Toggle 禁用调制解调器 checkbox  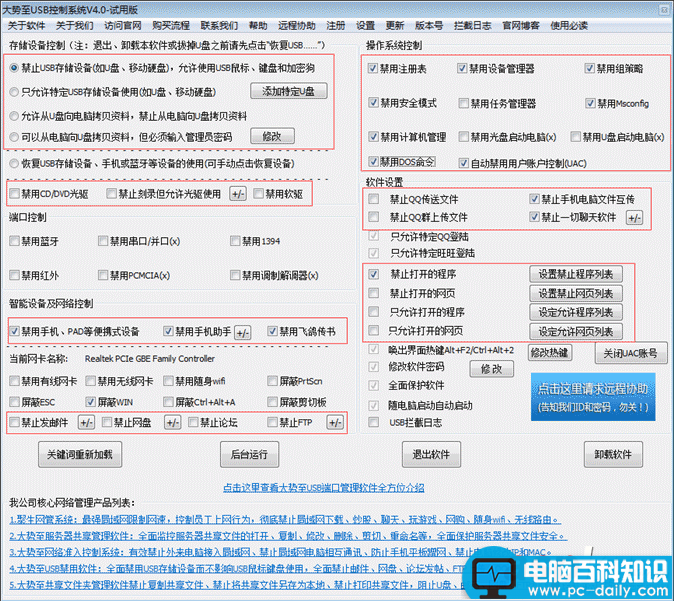(x=235, y=275)
